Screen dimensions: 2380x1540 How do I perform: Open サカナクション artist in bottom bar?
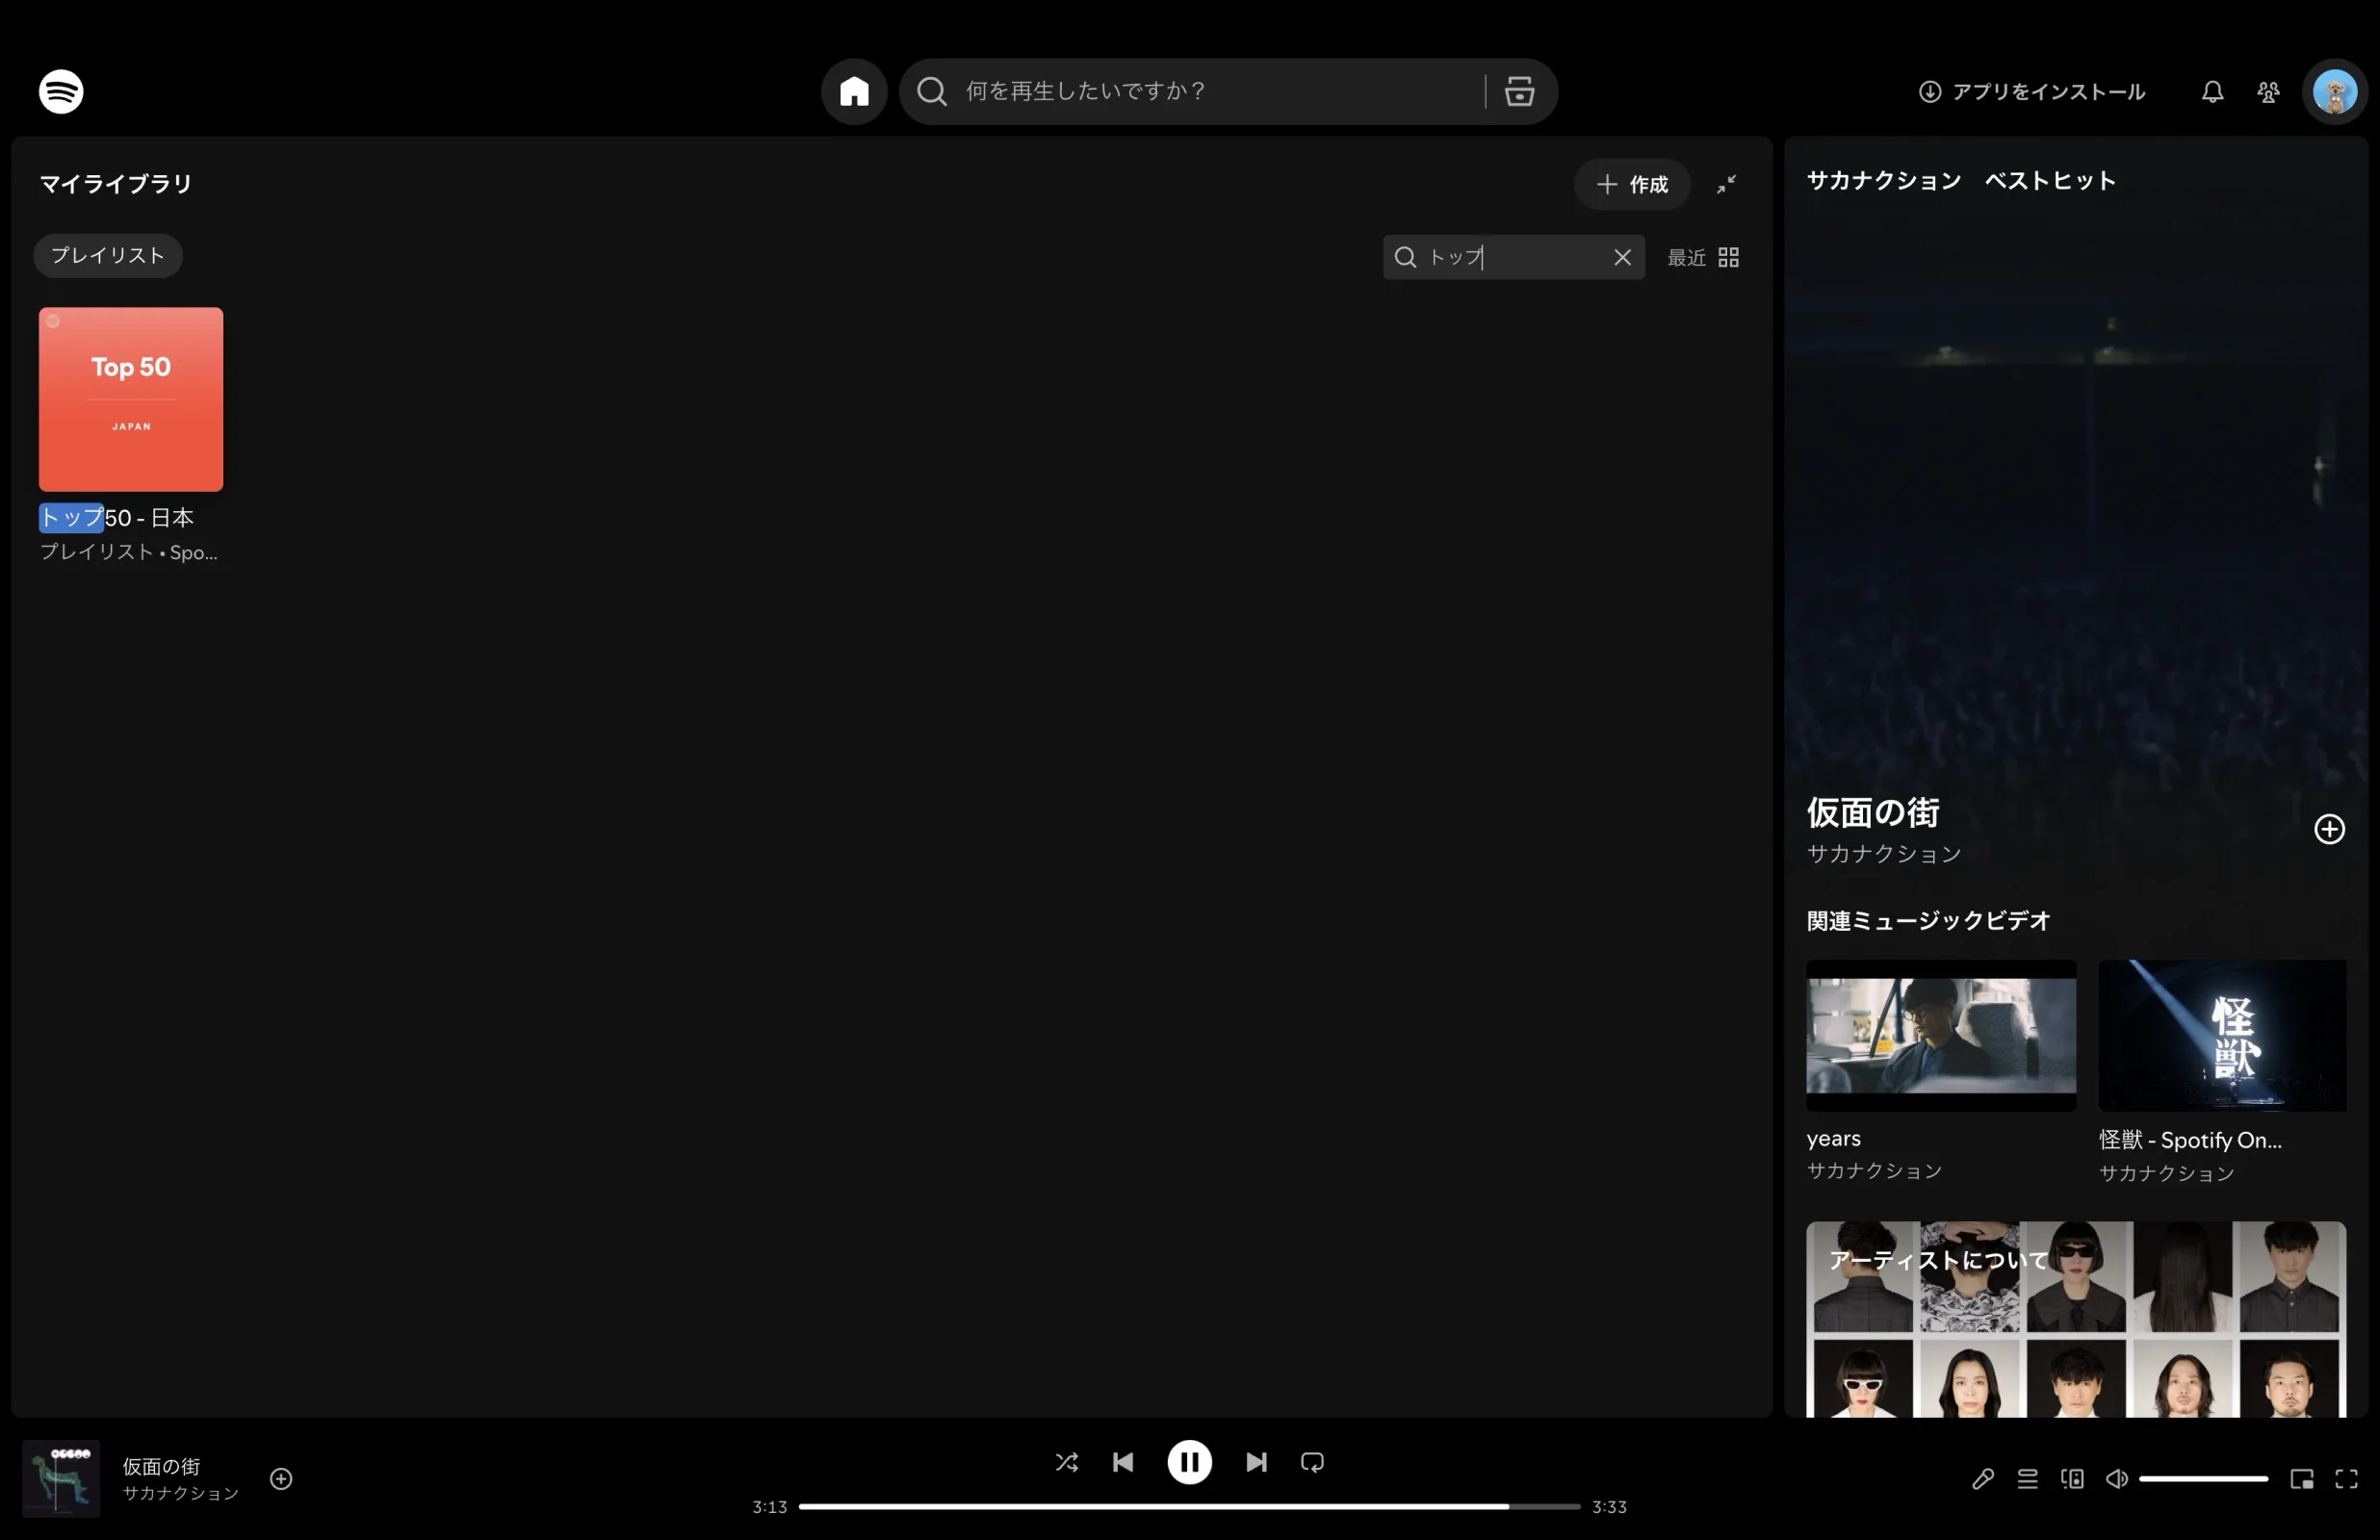point(180,1492)
